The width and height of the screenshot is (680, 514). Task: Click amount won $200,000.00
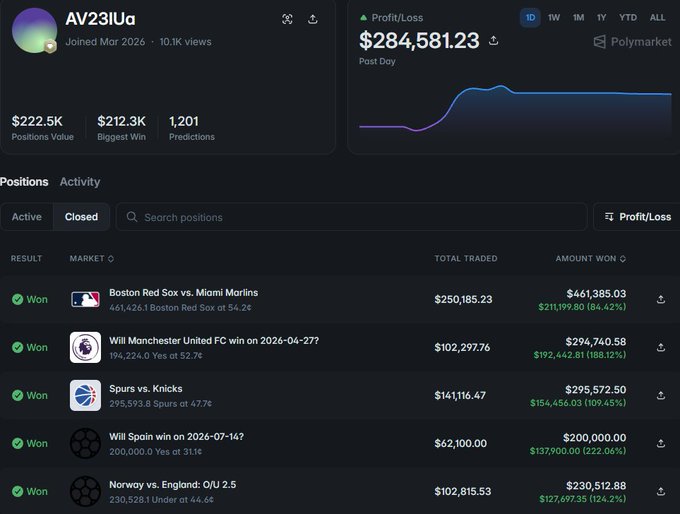[595, 438]
